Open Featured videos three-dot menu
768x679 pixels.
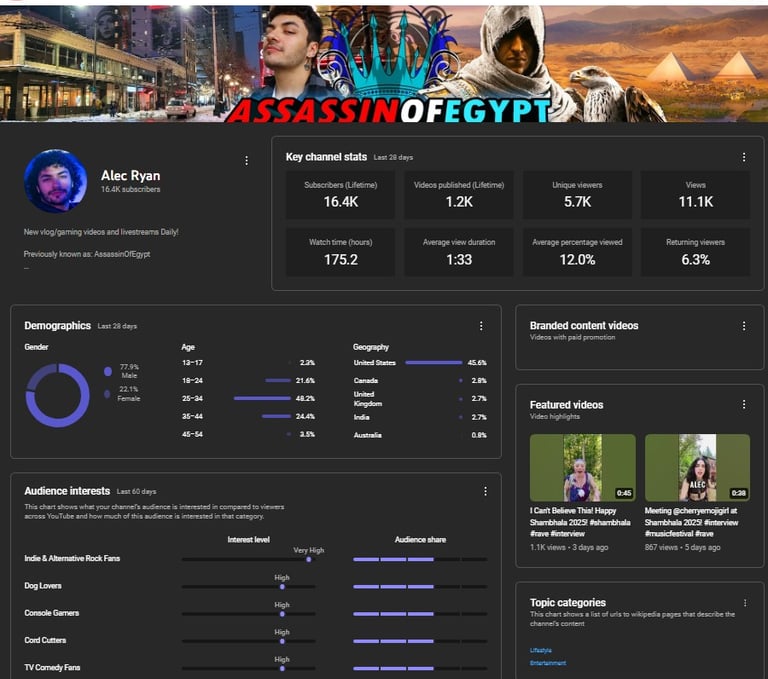(744, 404)
